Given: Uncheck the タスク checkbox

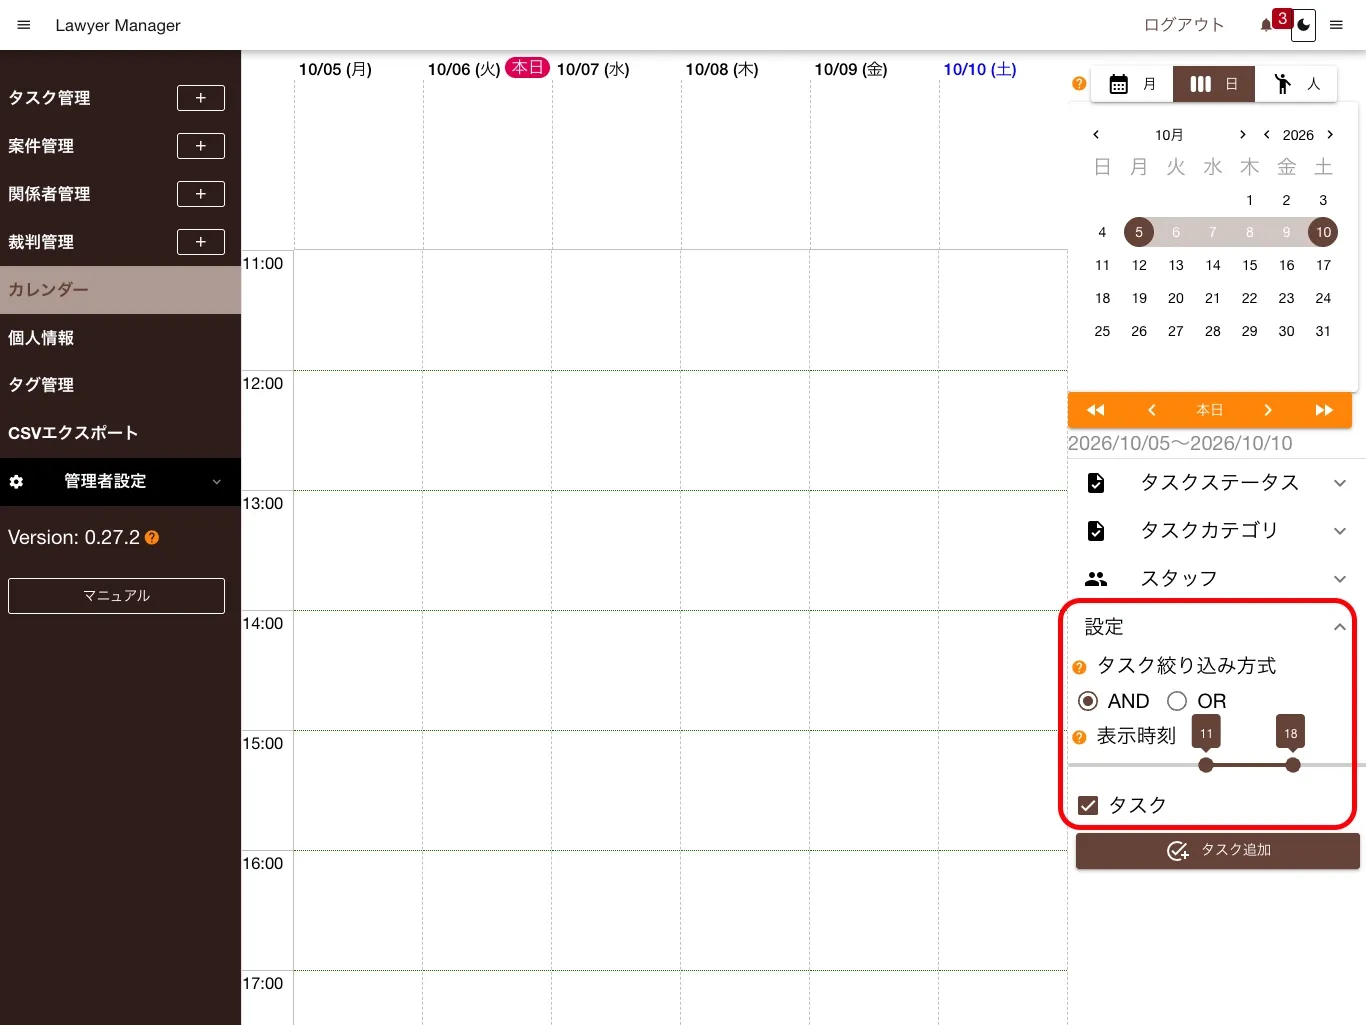Looking at the screenshot, I should point(1088,805).
